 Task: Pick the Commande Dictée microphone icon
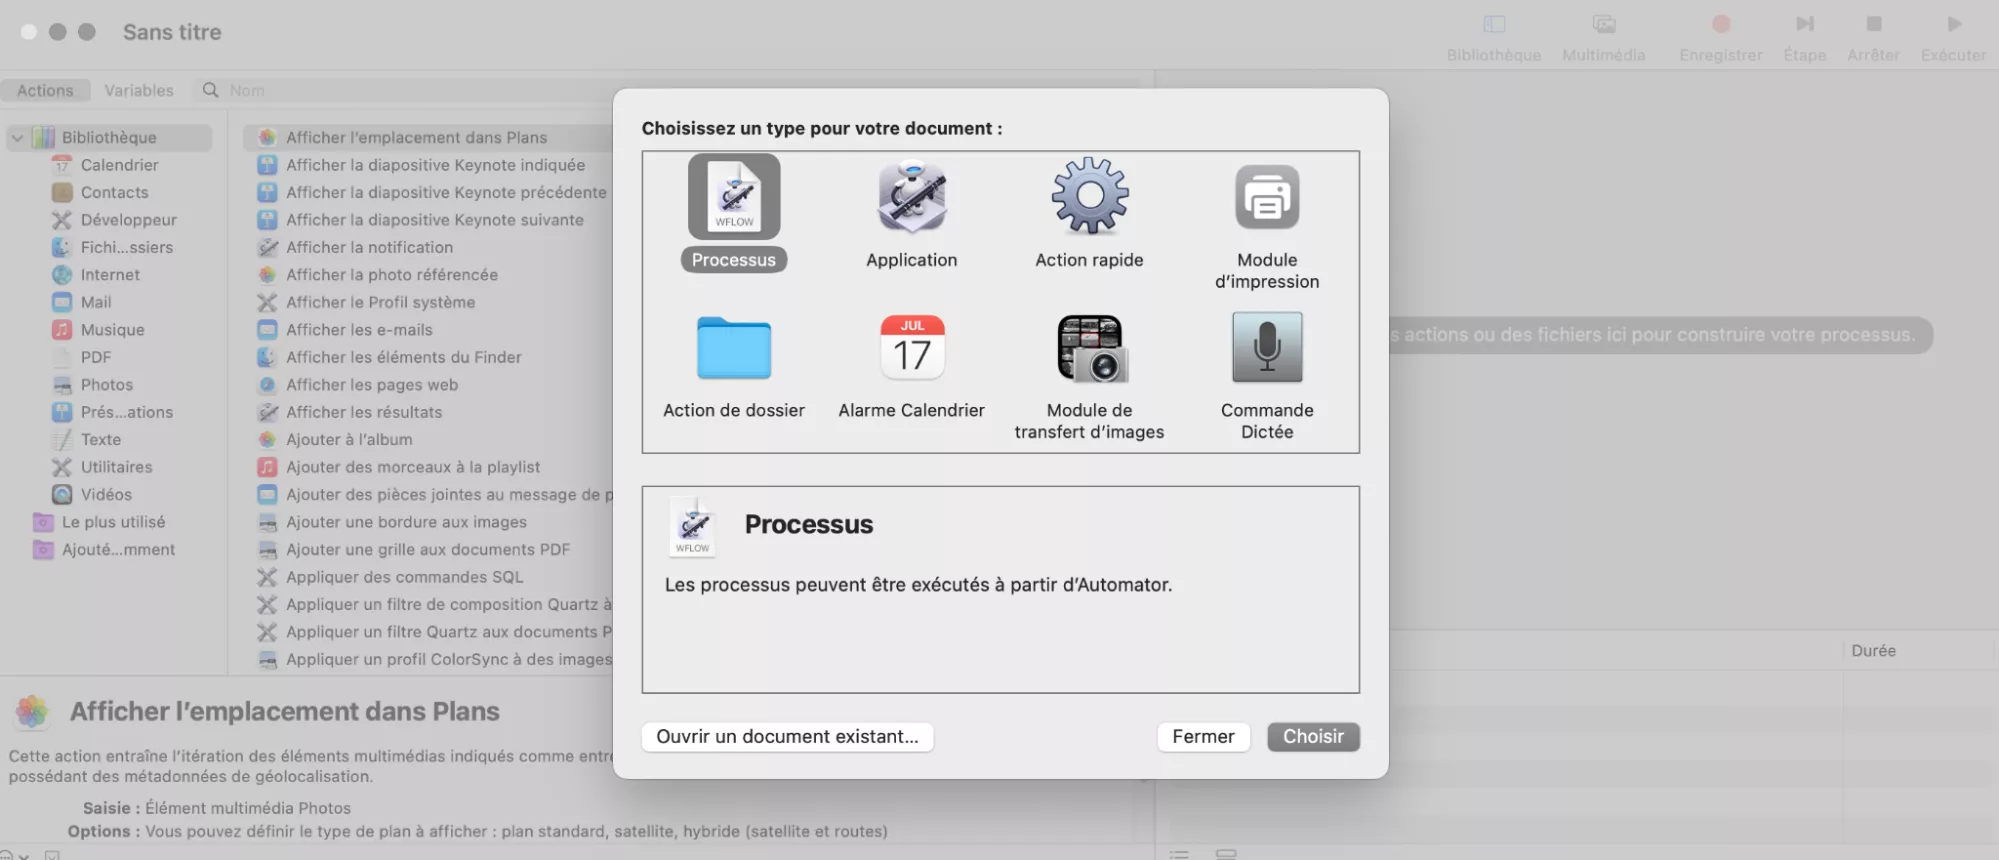pos(1266,348)
